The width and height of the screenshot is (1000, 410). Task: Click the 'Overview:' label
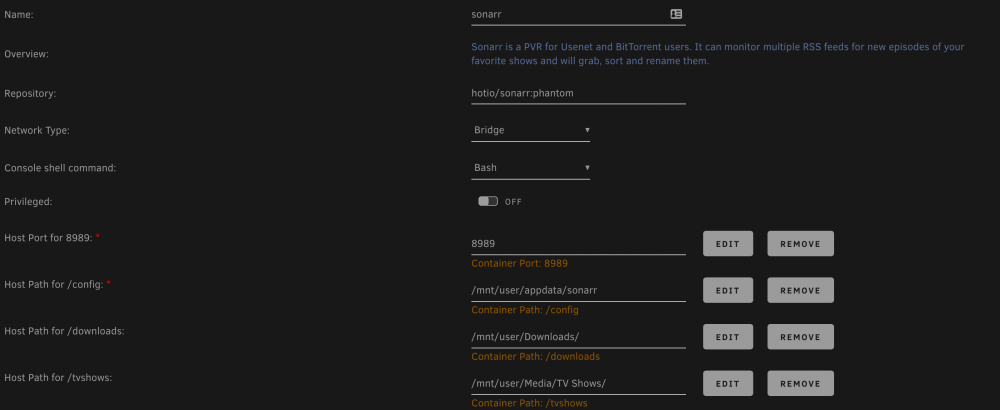26,54
